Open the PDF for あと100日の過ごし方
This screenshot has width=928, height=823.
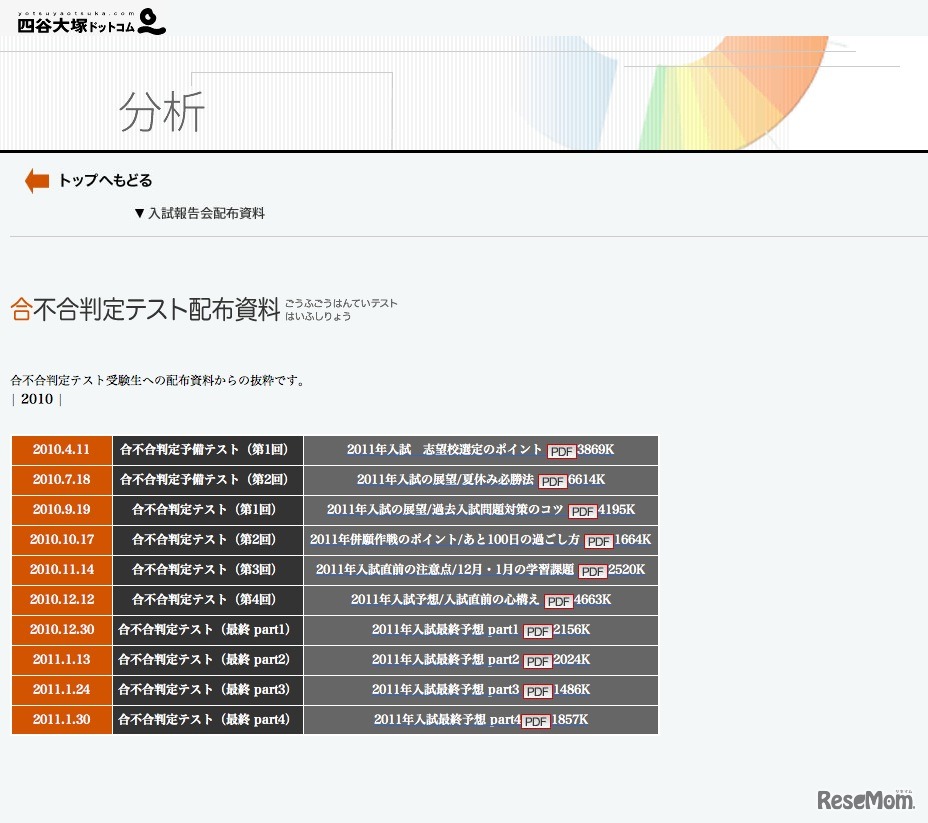click(598, 541)
